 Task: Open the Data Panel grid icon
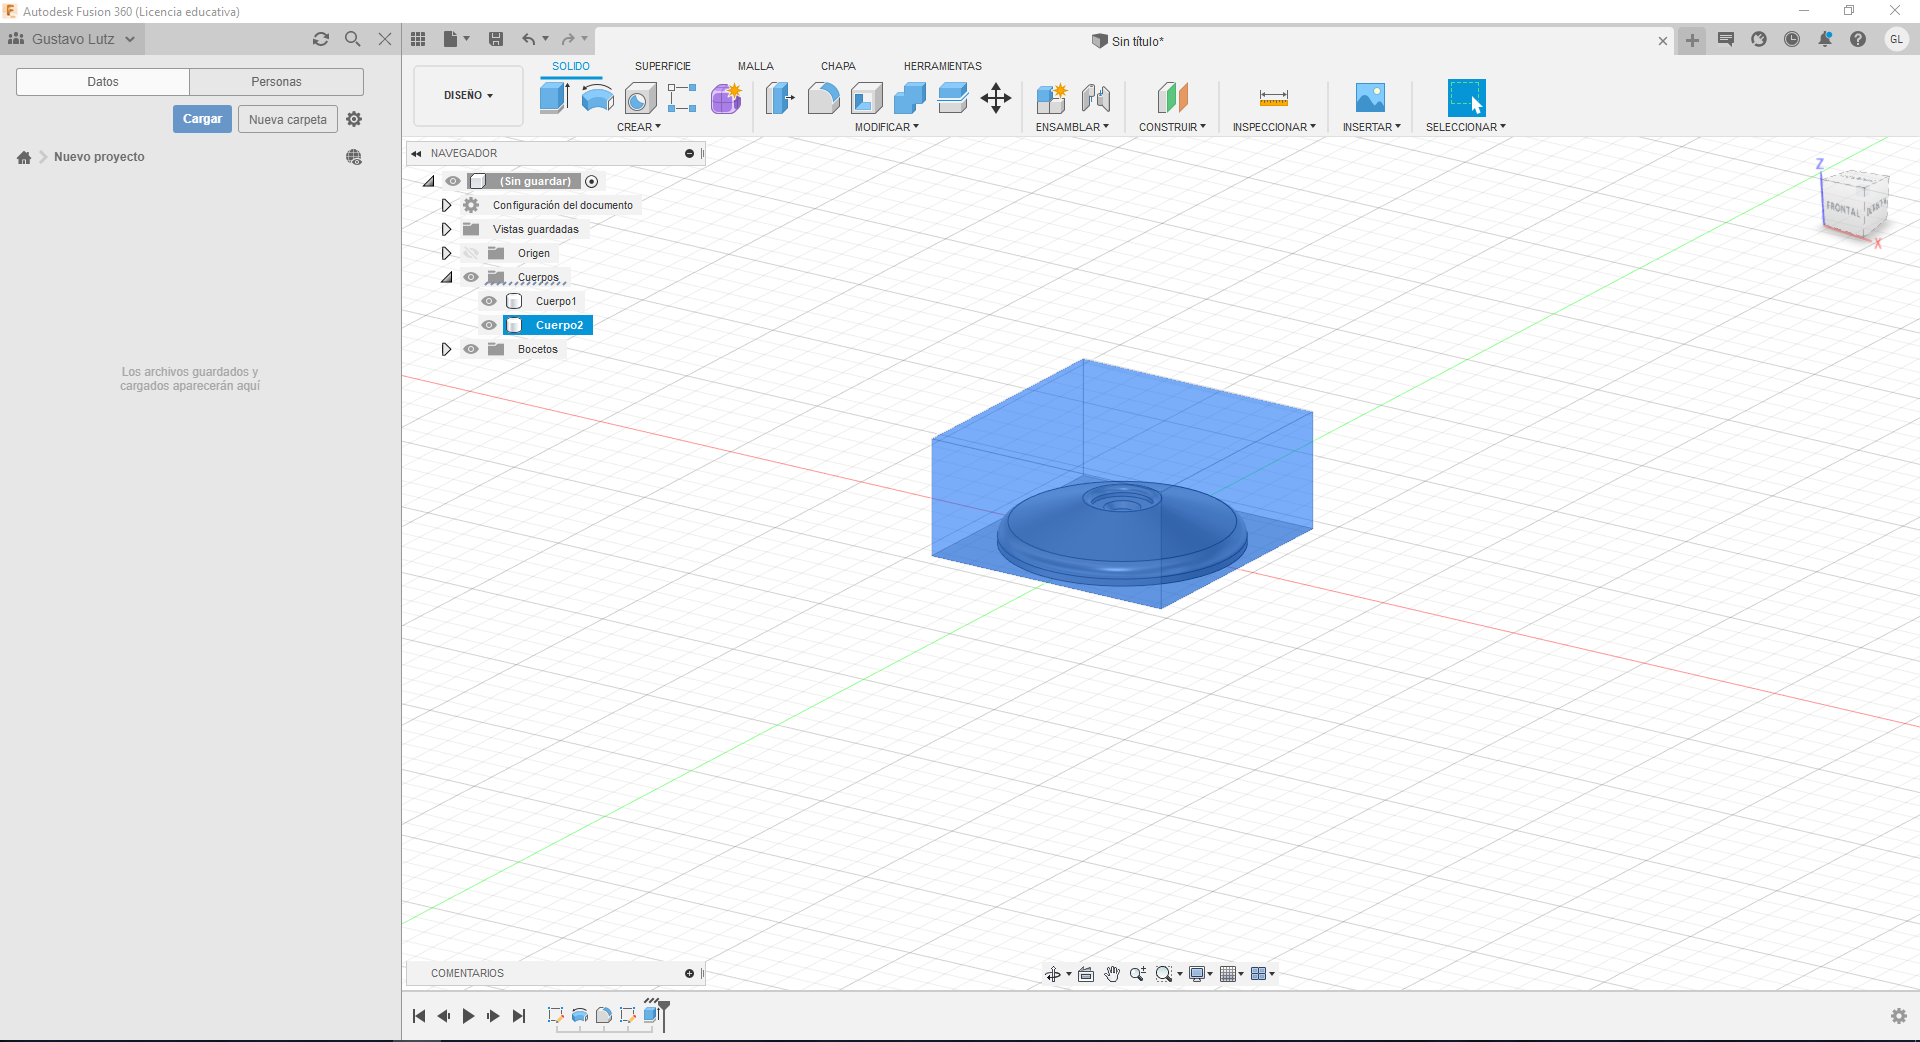pos(418,39)
